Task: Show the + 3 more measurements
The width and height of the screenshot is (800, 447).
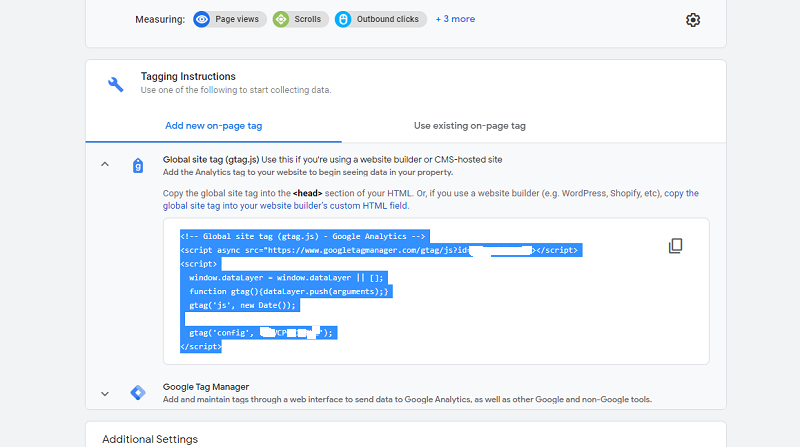Action: (x=455, y=19)
